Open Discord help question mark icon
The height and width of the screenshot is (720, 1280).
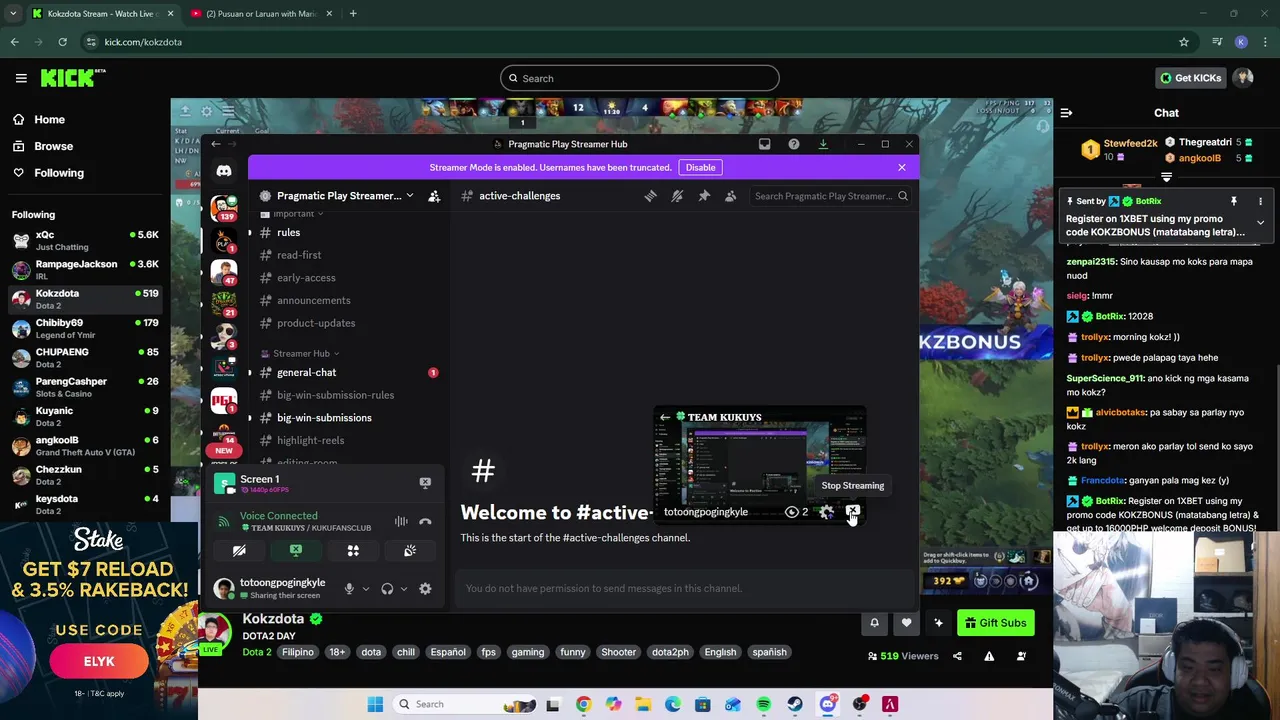pyautogui.click(x=794, y=144)
